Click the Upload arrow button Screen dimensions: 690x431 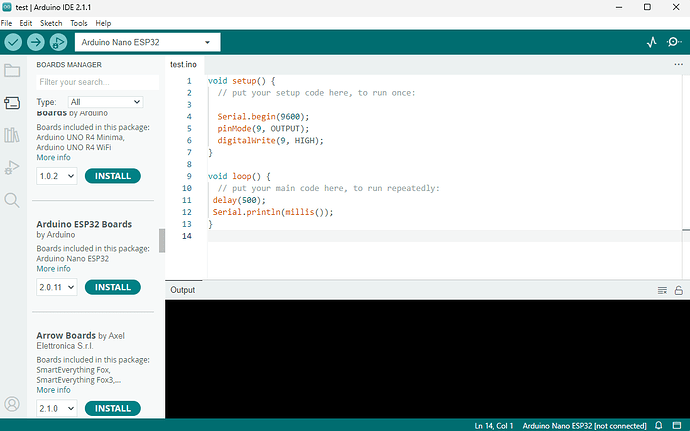coord(36,42)
